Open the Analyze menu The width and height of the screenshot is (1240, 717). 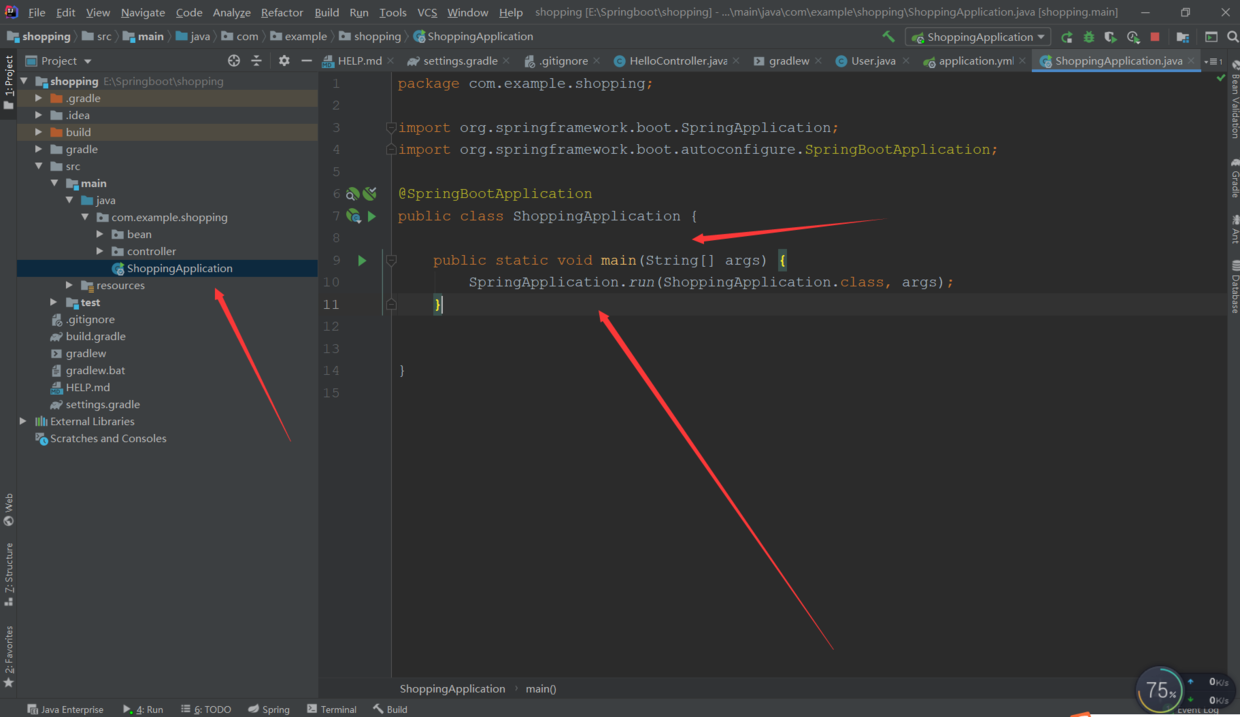click(x=232, y=12)
